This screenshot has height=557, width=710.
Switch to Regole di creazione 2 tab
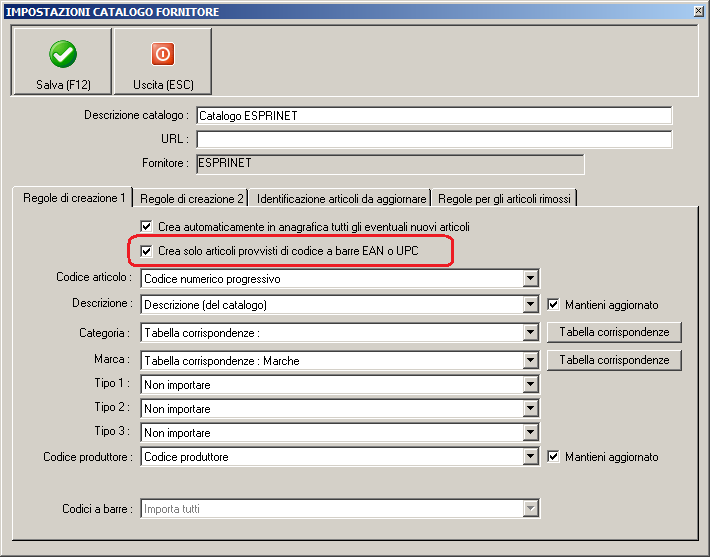191,198
